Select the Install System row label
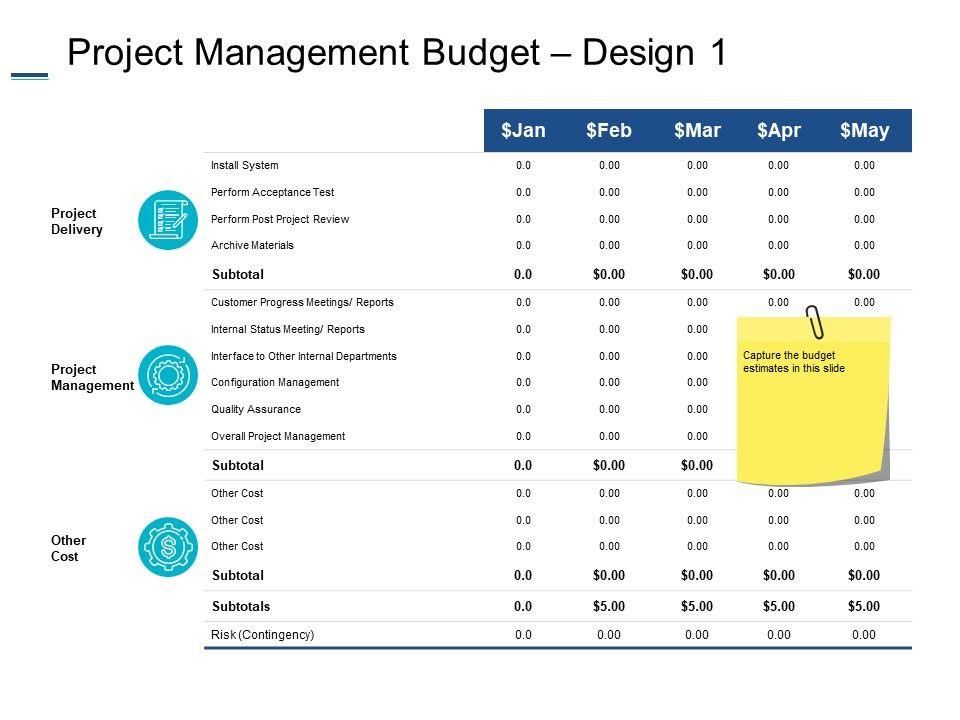Screen dimensions: 960x720 245,165
